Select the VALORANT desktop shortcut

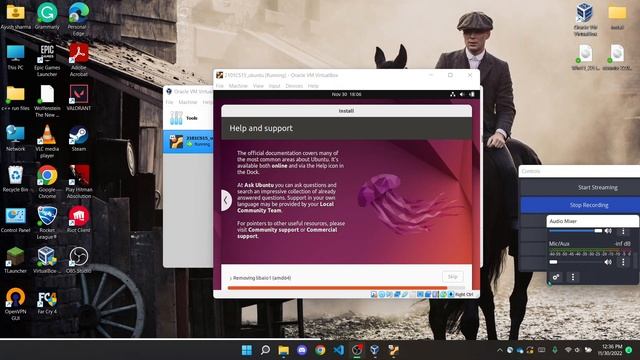click(78, 98)
